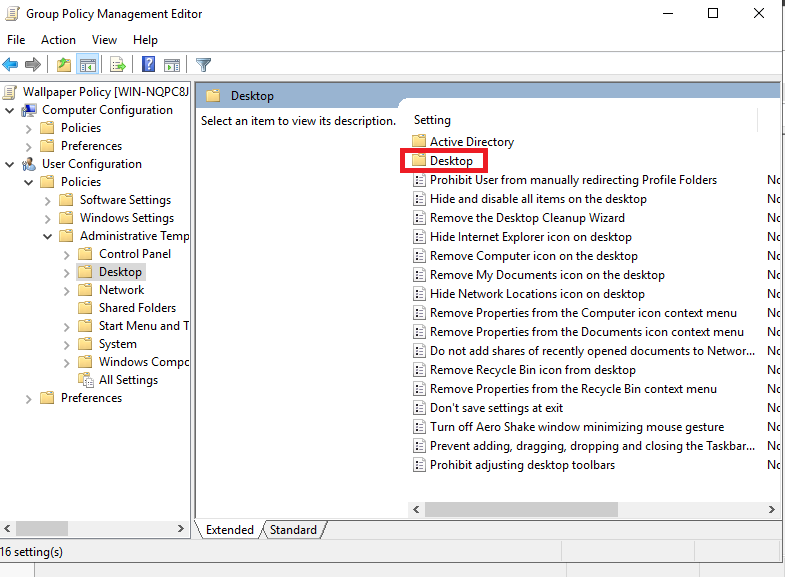Viewport: 785px width, 577px height.
Task: Expand the Desktop tree node
Action: [67, 273]
